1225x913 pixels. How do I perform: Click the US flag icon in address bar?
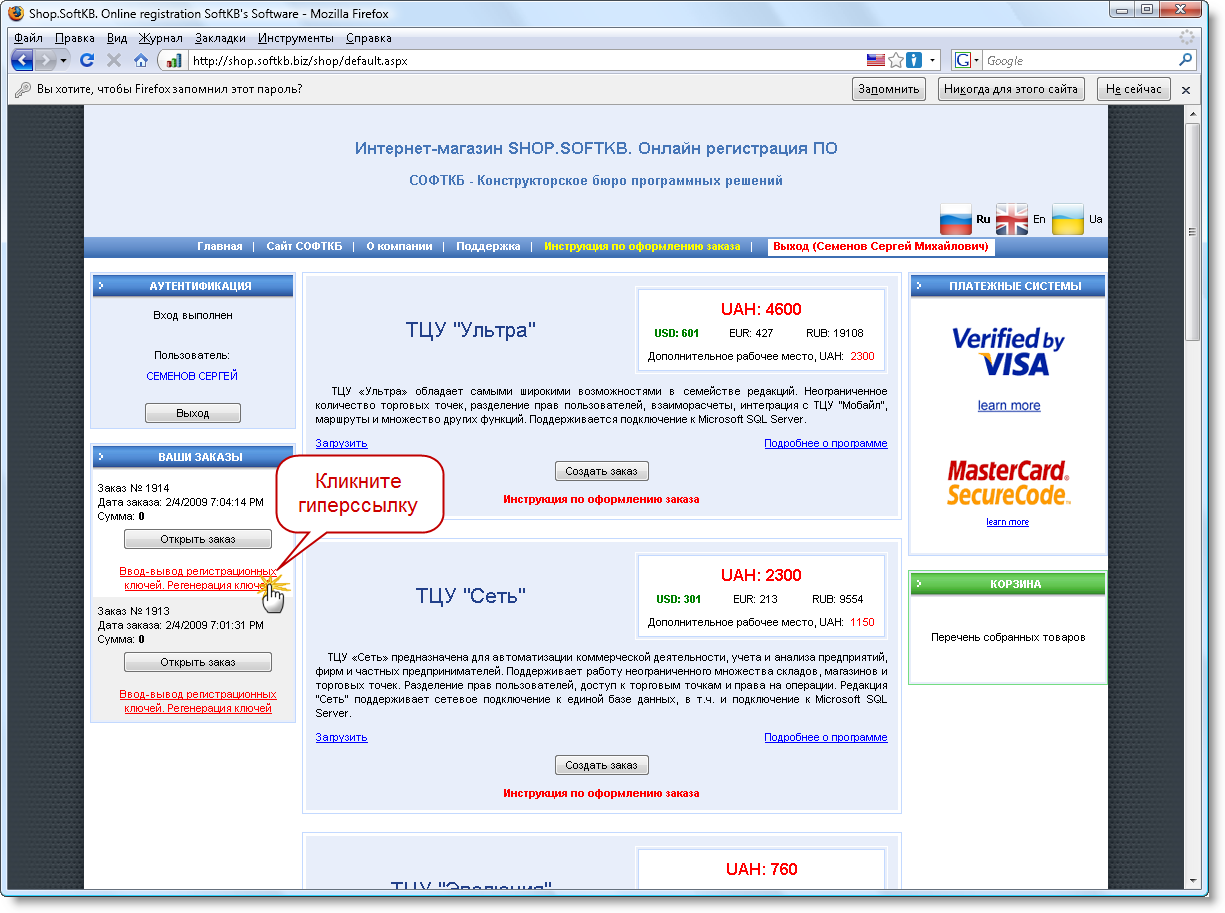click(x=876, y=60)
